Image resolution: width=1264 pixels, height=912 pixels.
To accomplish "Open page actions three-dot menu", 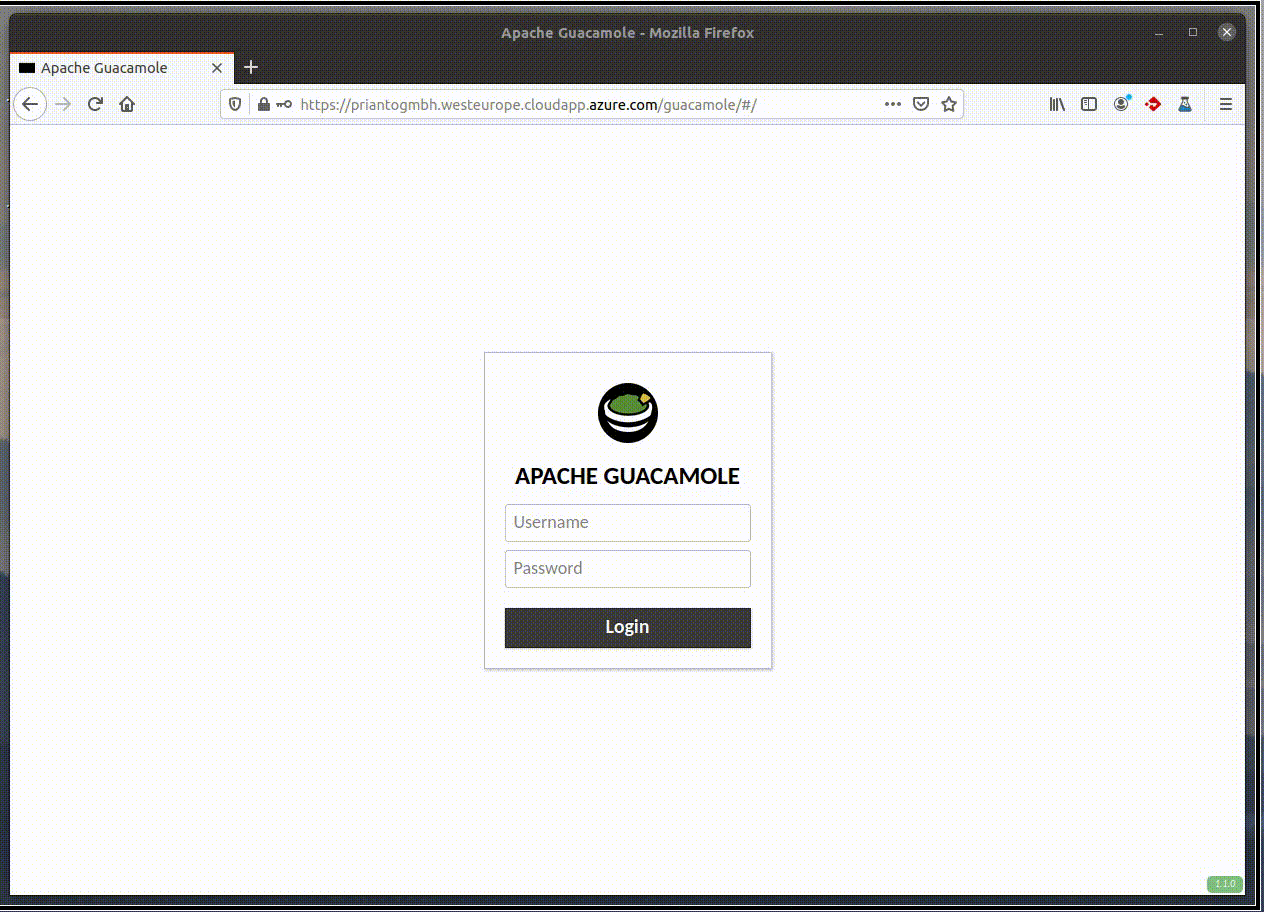I will pos(893,104).
